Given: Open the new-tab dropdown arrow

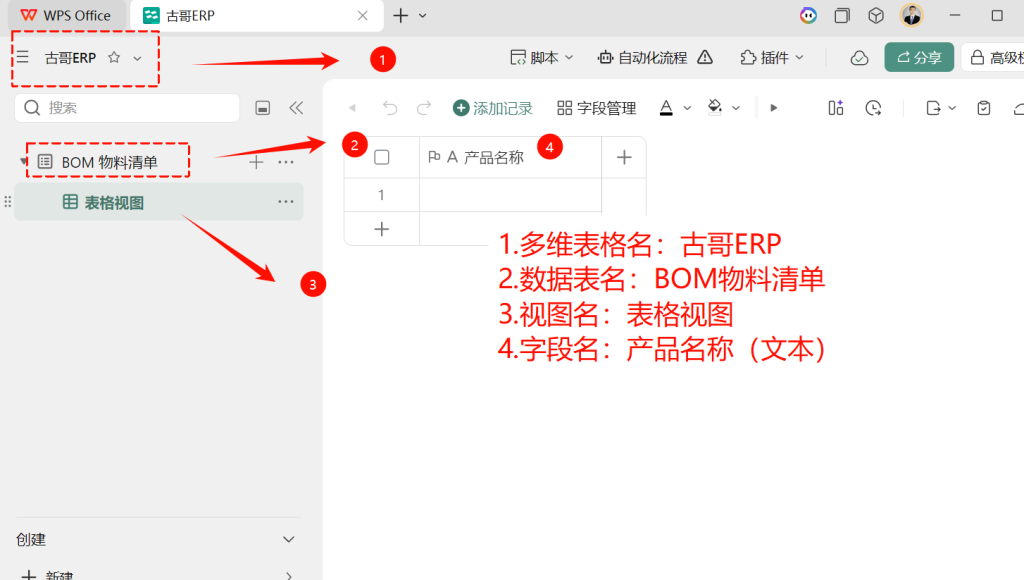Looking at the screenshot, I should [x=423, y=16].
